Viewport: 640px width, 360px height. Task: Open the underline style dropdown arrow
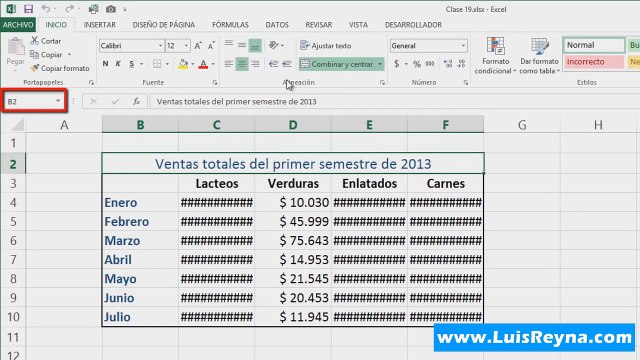(x=141, y=64)
